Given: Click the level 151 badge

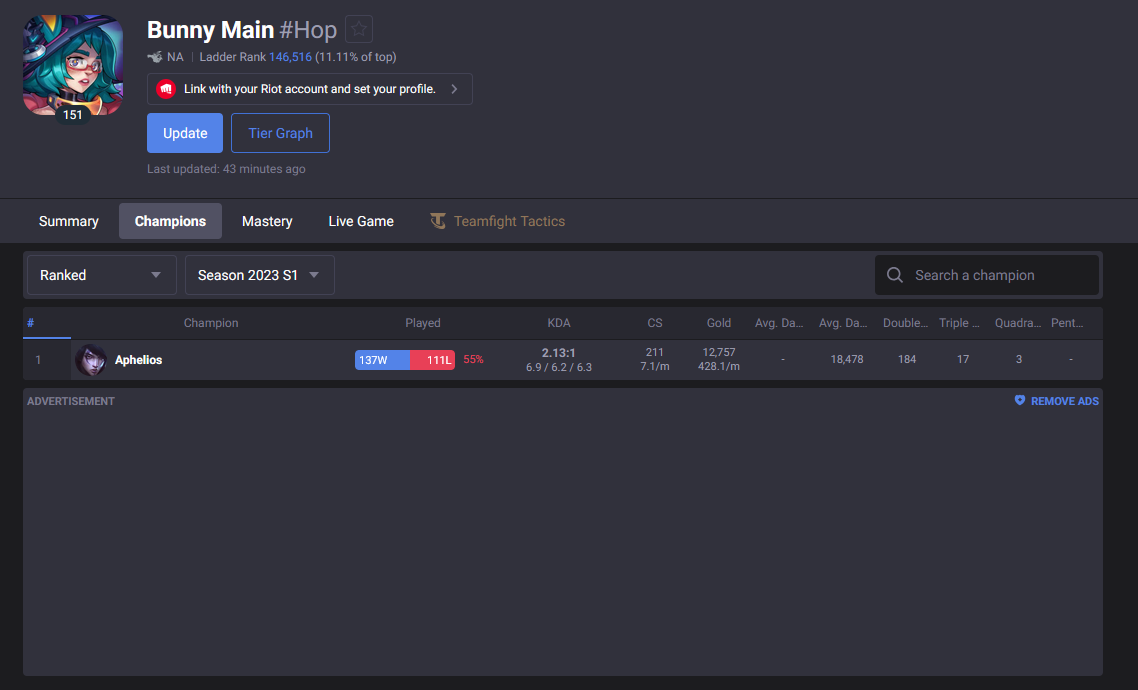Looking at the screenshot, I should [73, 115].
